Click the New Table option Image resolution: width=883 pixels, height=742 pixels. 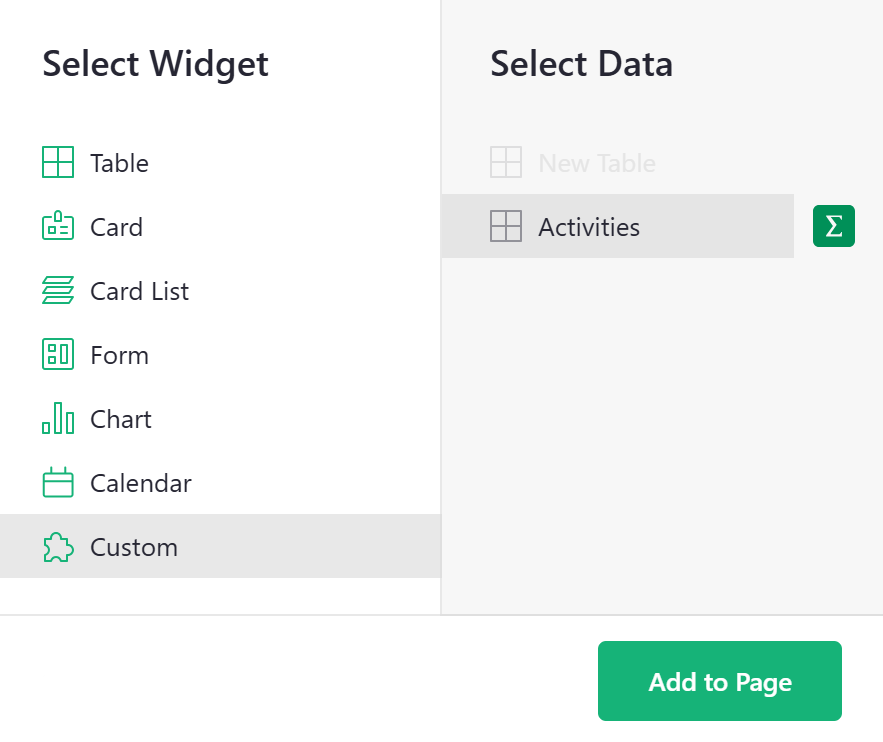598,162
